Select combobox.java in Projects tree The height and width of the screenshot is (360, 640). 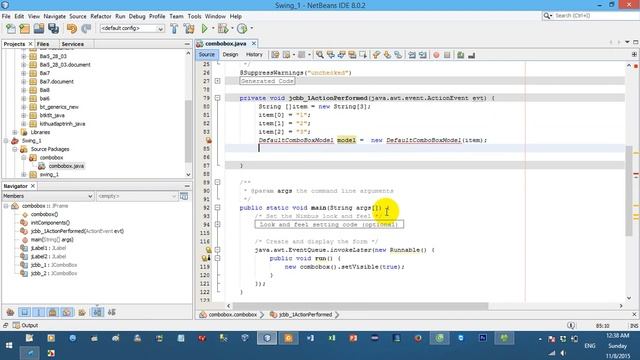coord(61,166)
